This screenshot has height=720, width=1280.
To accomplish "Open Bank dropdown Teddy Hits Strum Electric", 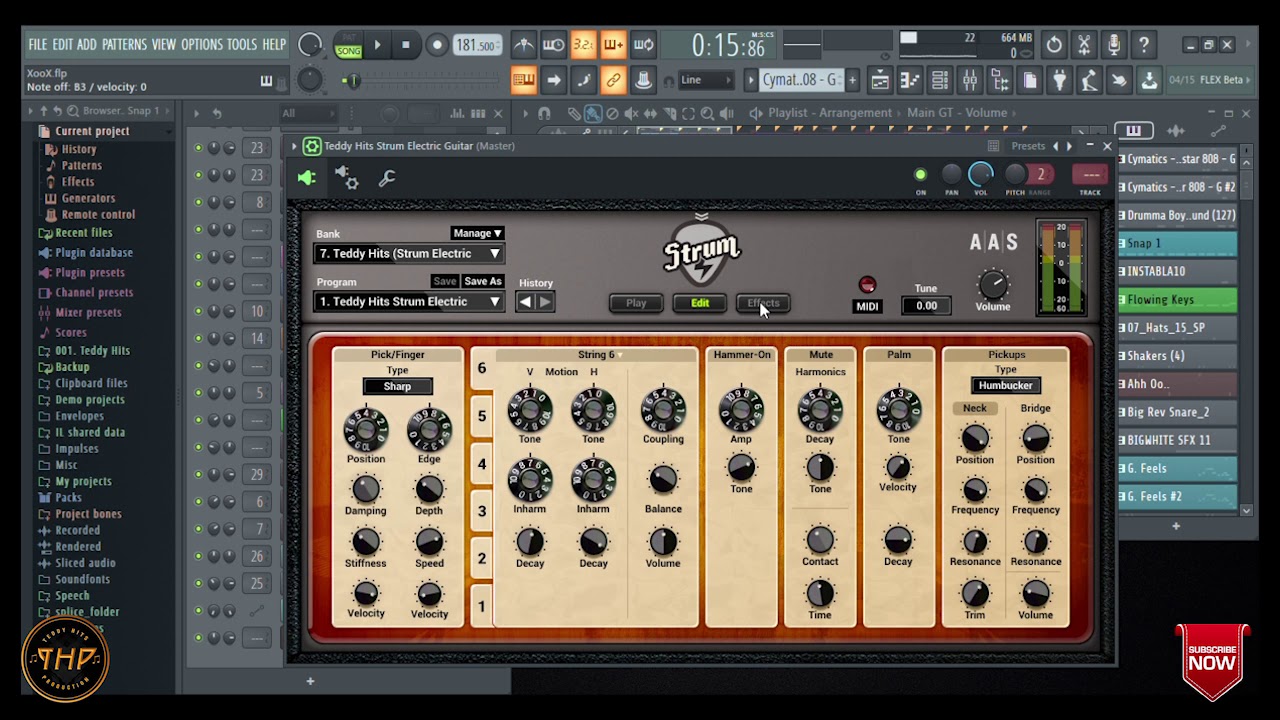I will 408,253.
